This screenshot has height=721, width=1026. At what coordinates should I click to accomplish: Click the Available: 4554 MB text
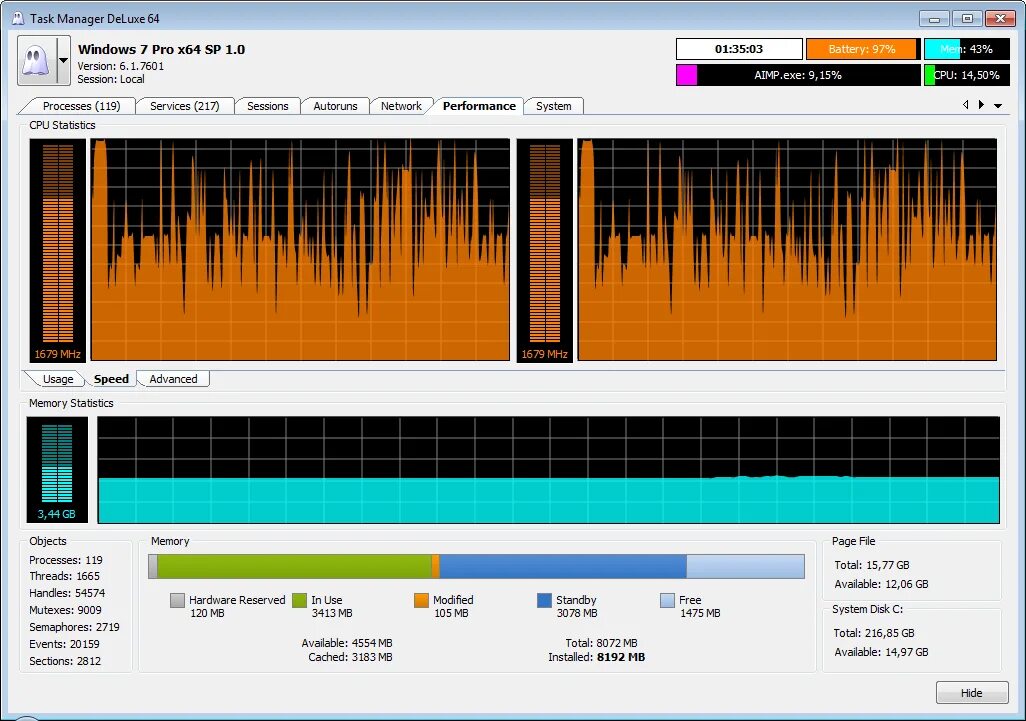coord(347,643)
